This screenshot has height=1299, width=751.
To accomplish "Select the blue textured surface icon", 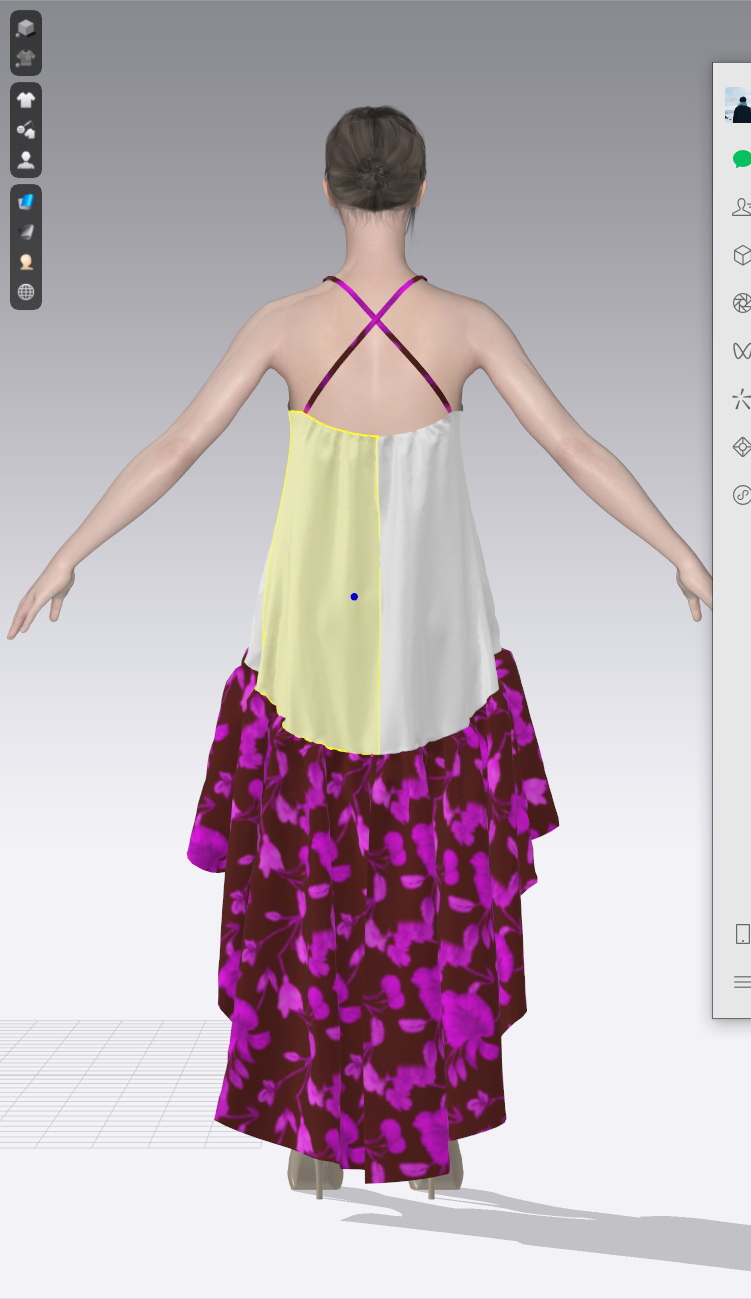I will click(x=26, y=201).
